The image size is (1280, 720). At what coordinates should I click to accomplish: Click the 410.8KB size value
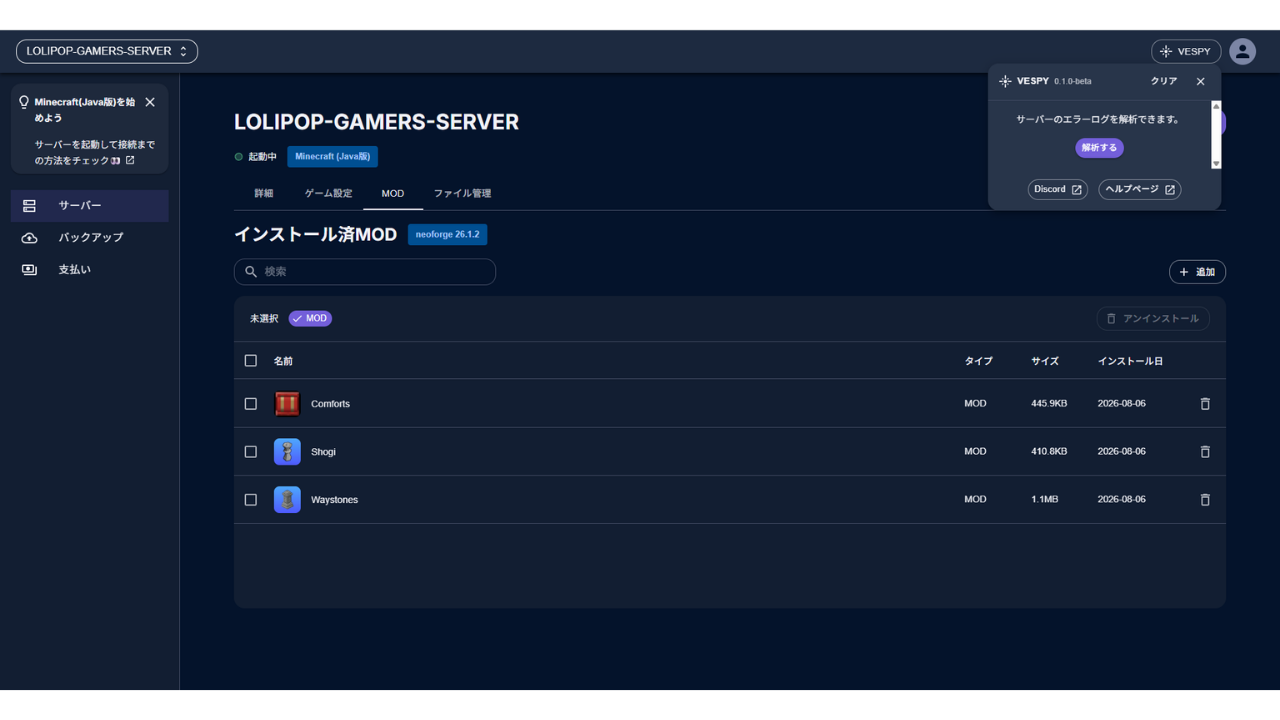1049,452
